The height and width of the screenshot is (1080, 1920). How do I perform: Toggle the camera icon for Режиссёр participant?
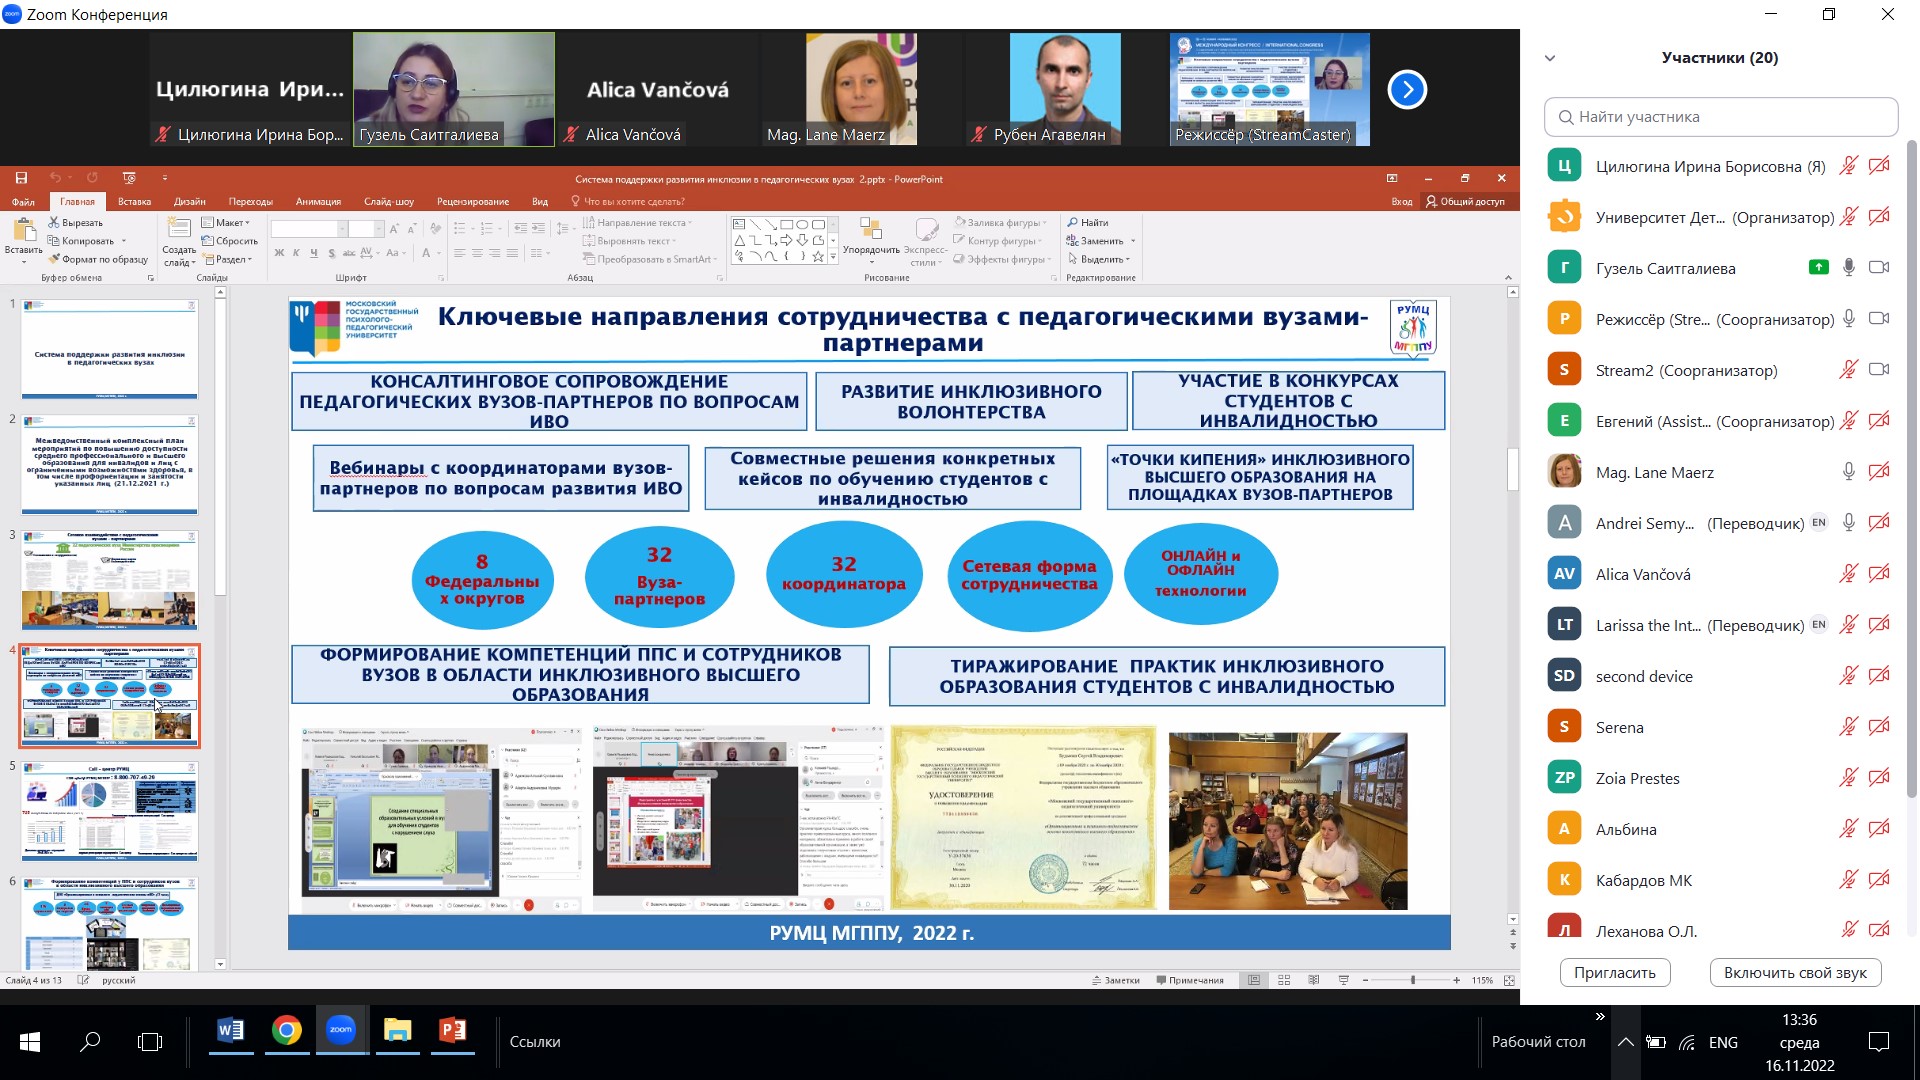point(1879,319)
